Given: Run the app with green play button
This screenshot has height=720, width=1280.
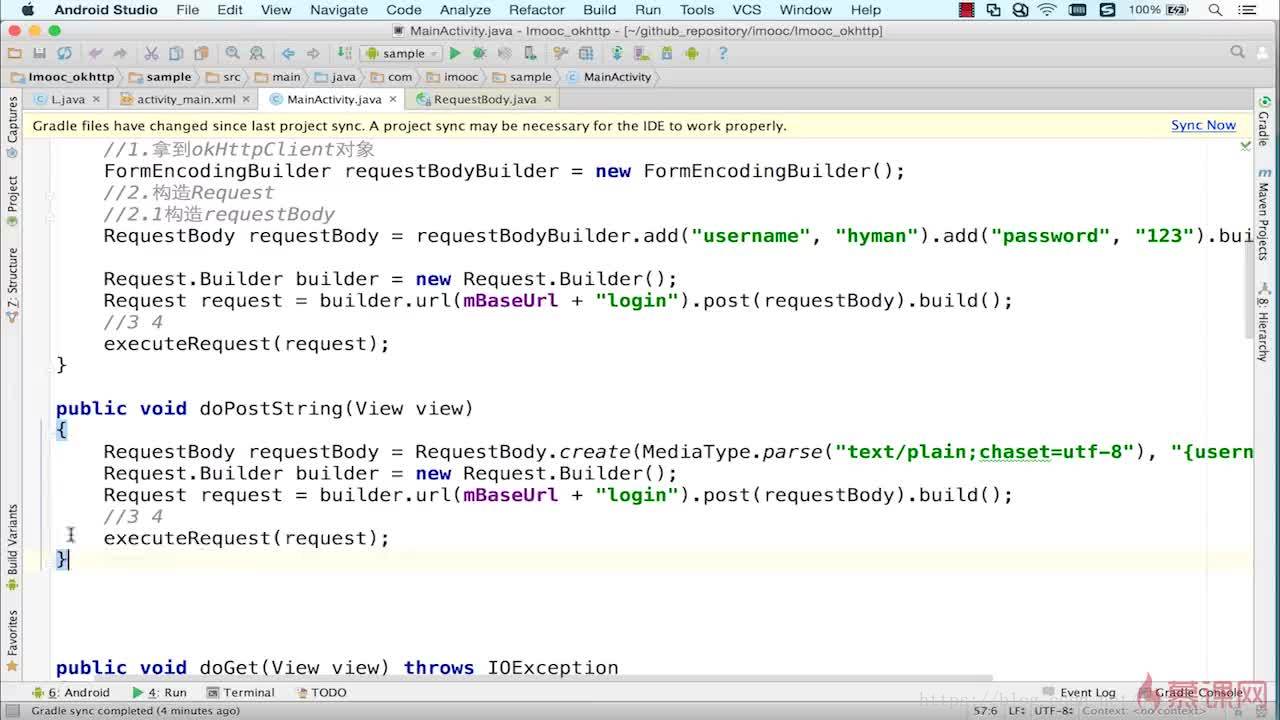Looking at the screenshot, I should tap(455, 53).
